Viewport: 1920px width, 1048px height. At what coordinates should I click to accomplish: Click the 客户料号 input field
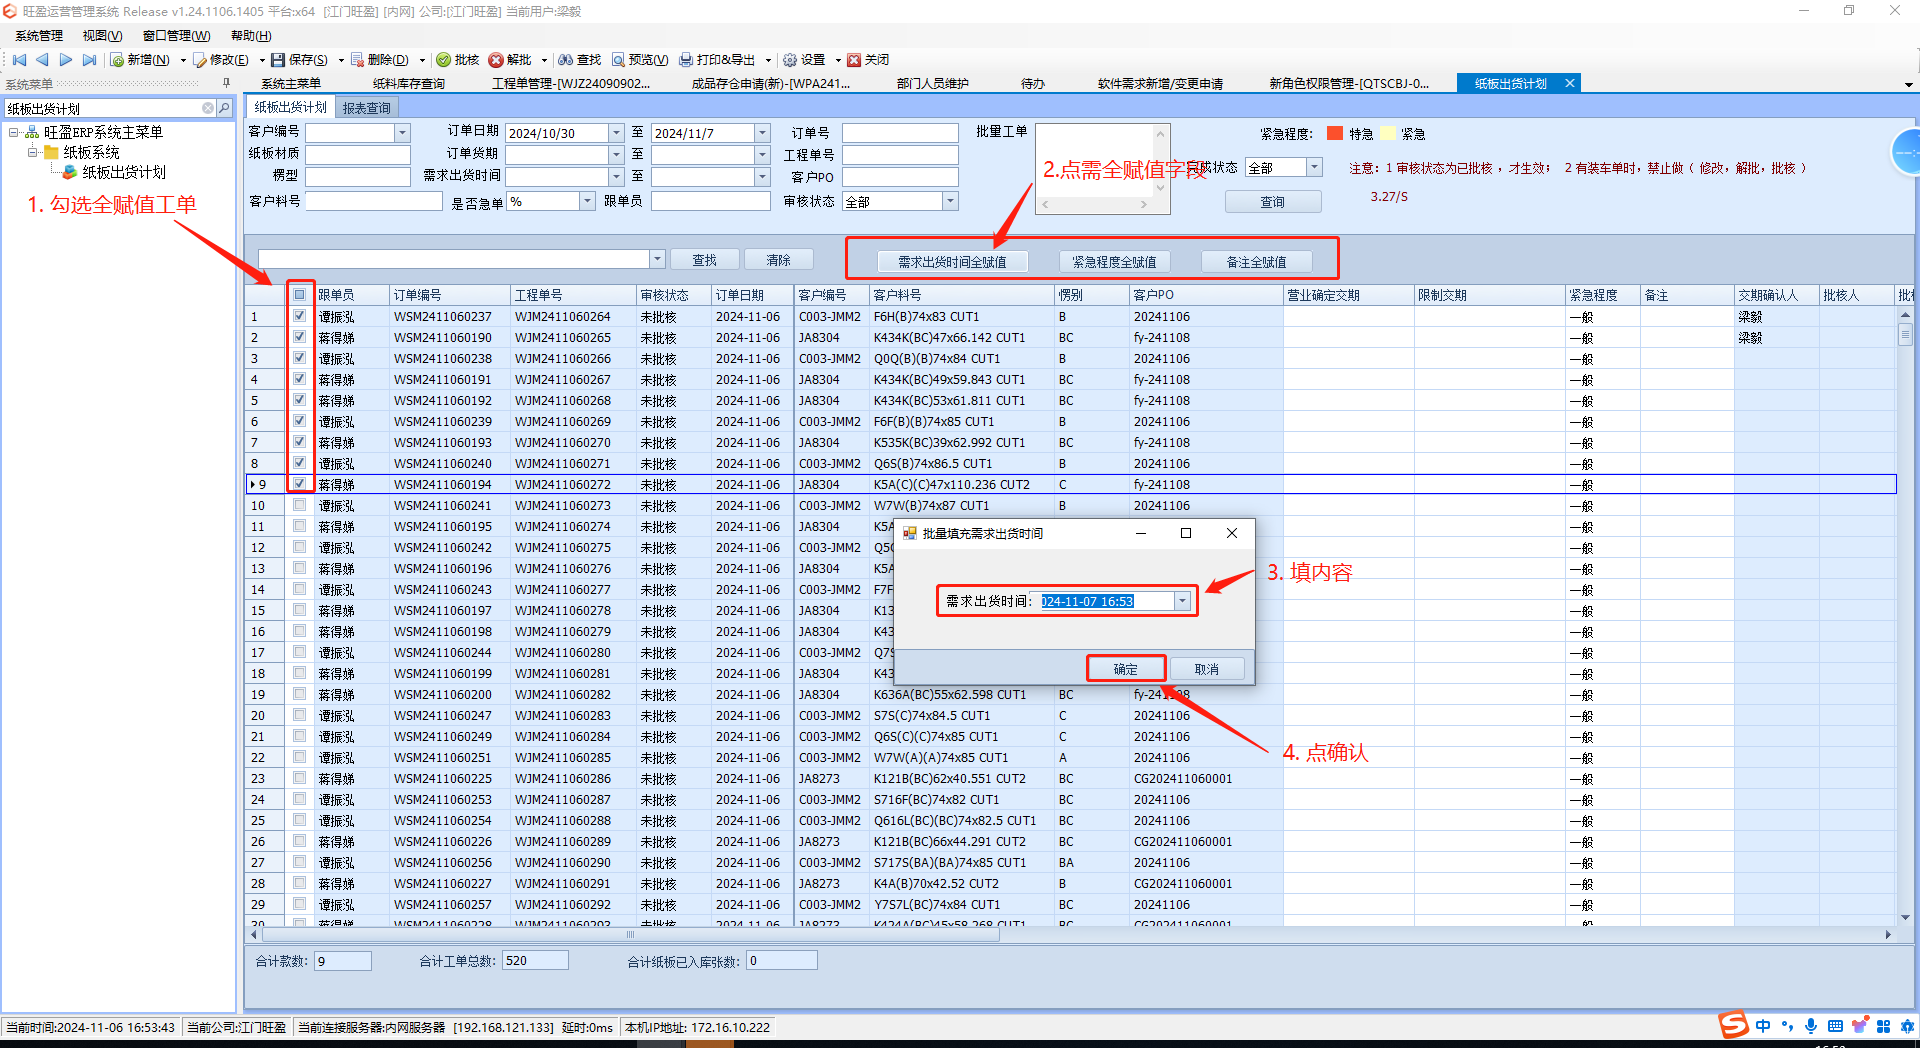[373, 201]
